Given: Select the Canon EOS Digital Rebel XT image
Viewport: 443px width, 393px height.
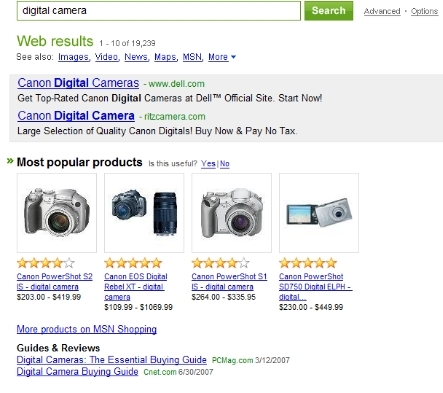Looking at the screenshot, I should pyautogui.click(x=144, y=213).
